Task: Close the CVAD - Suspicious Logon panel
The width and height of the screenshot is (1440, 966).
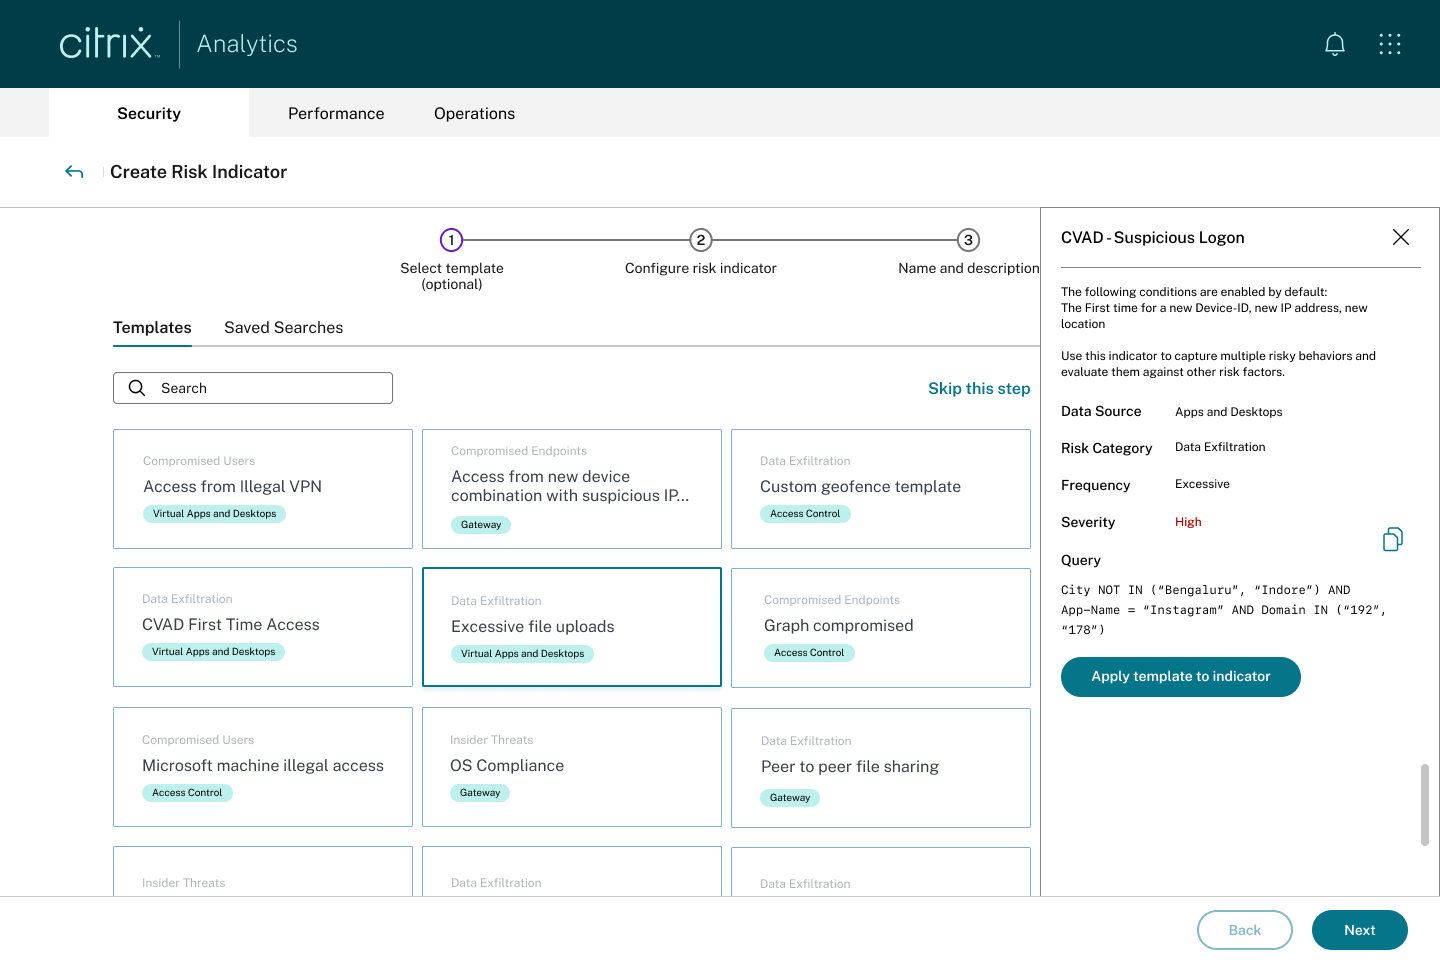Action: [x=1401, y=237]
